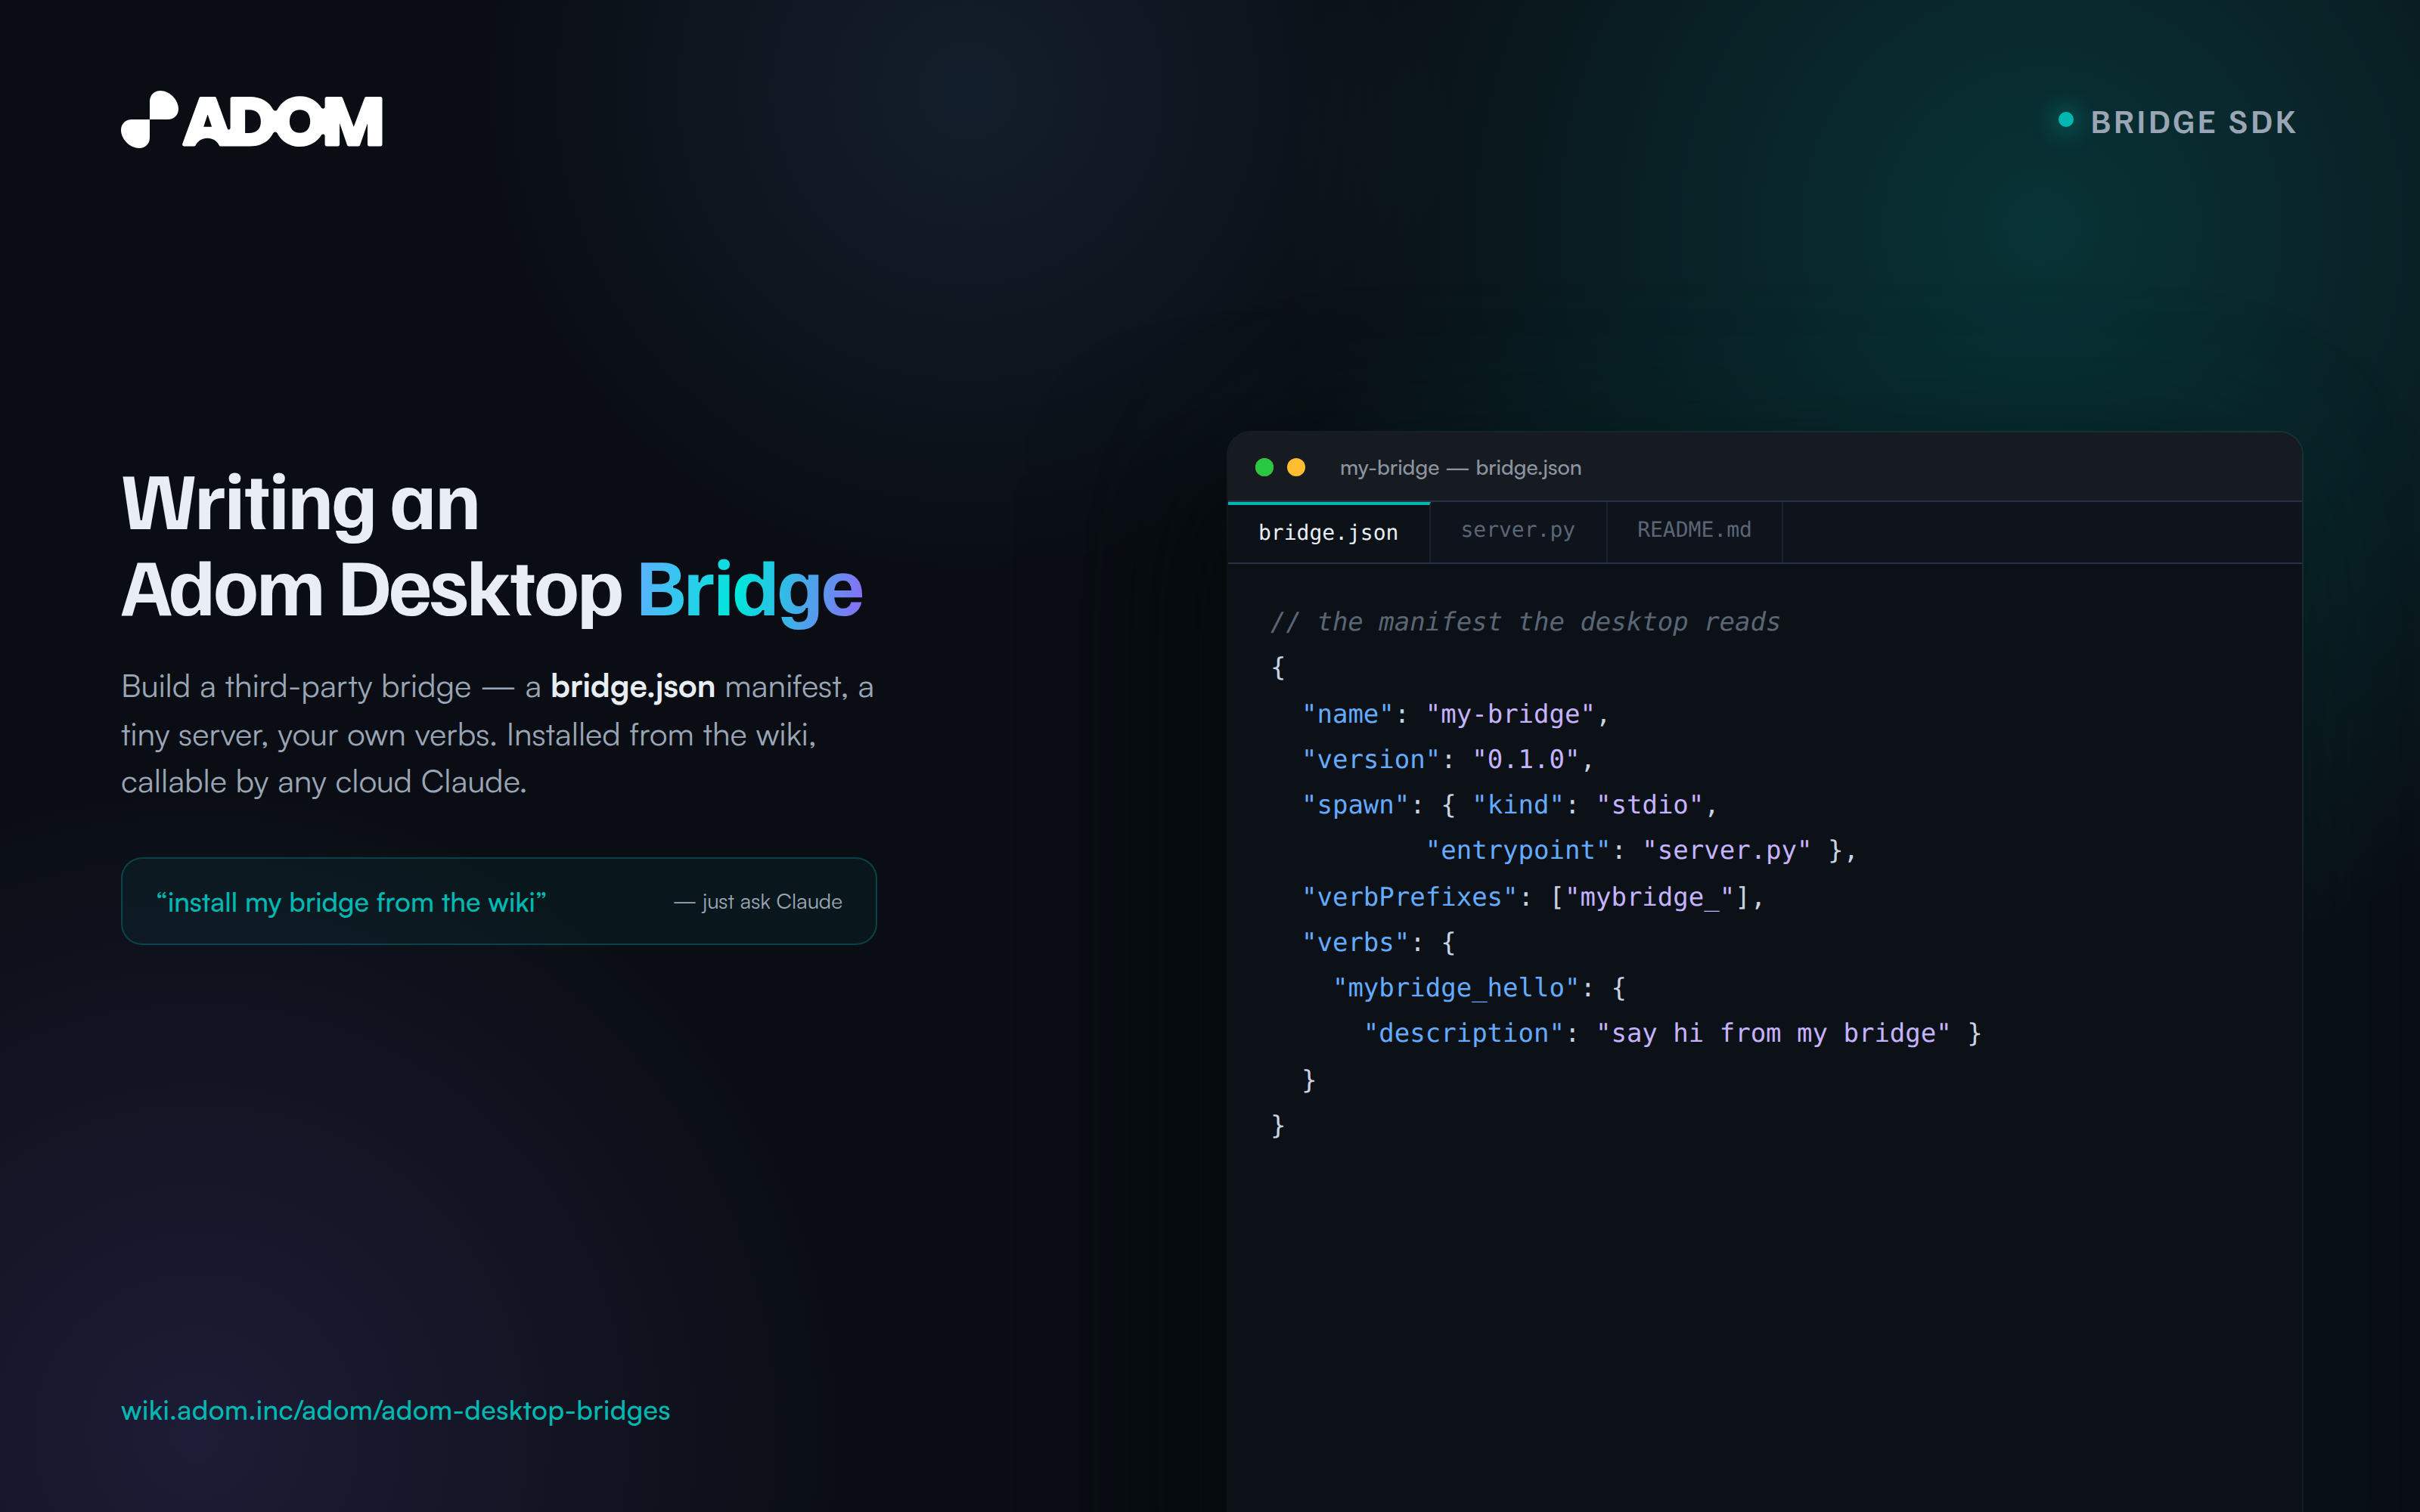The image size is (2420, 1512).
Task: Open the wiki.adom.inc/adom/adom-desktop-bridges link
Action: click(x=396, y=1410)
